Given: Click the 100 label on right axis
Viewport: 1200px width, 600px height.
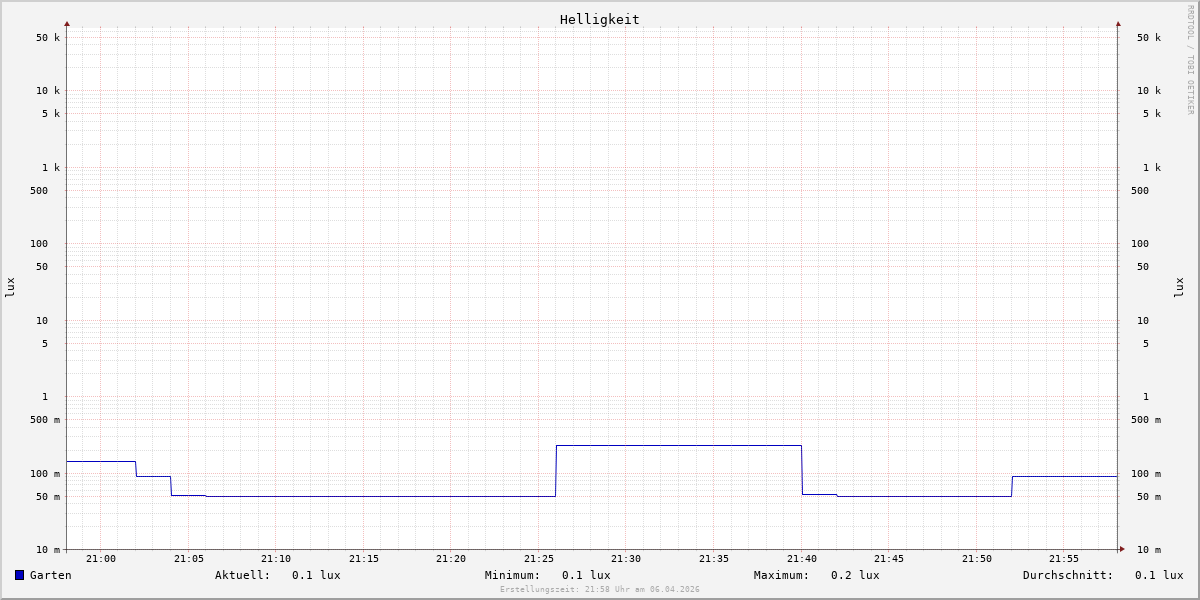Looking at the screenshot, I should (1140, 244).
